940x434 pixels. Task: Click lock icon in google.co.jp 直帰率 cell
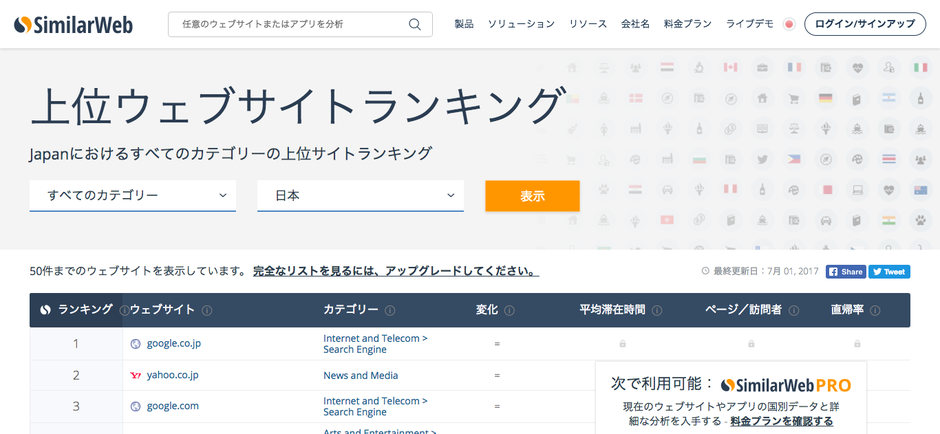click(857, 344)
